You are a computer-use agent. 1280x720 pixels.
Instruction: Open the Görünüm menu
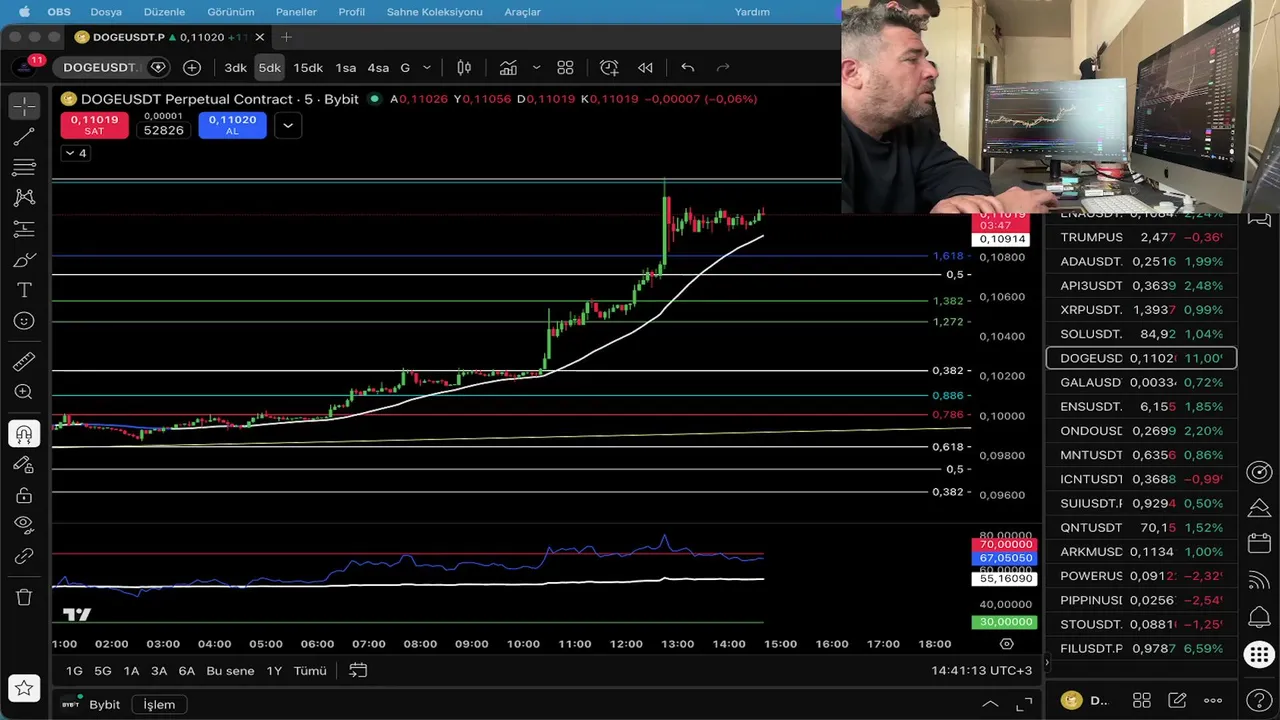coord(230,12)
